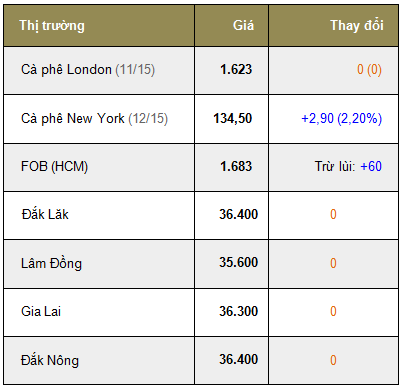Select the Cà phê New York (12/15) label
The image size is (402, 388).
pyautogui.click(x=94, y=118)
